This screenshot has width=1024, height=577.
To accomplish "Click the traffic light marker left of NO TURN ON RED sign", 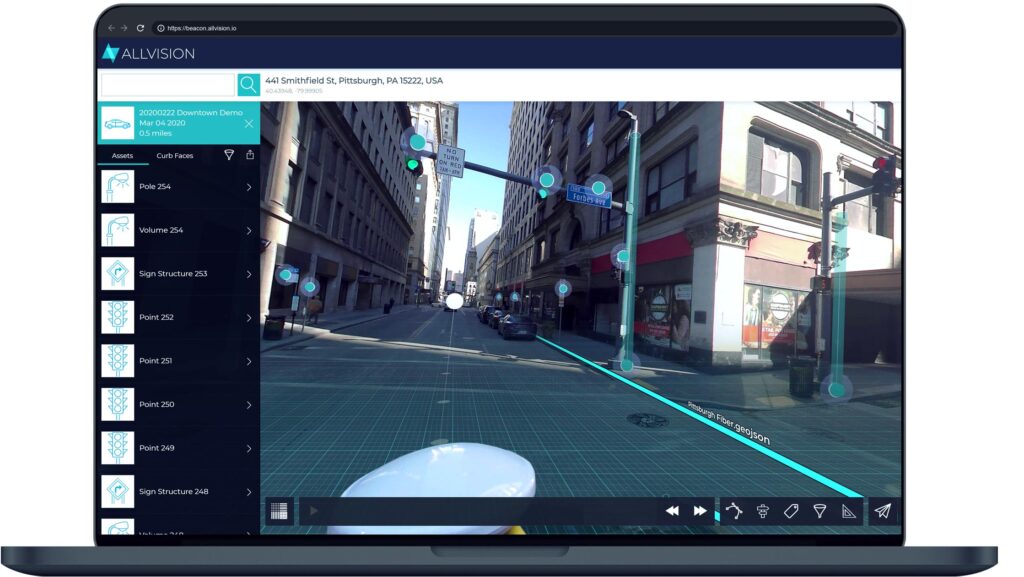I will (x=417, y=142).
